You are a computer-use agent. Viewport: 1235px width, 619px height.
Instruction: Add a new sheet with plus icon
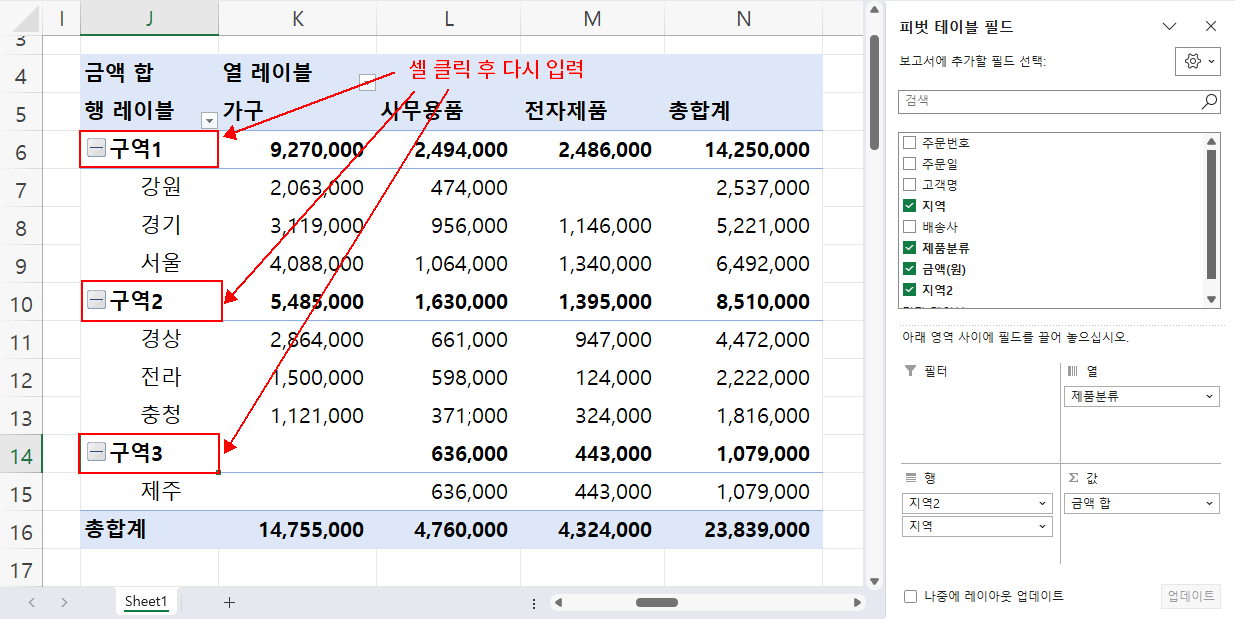point(229,602)
